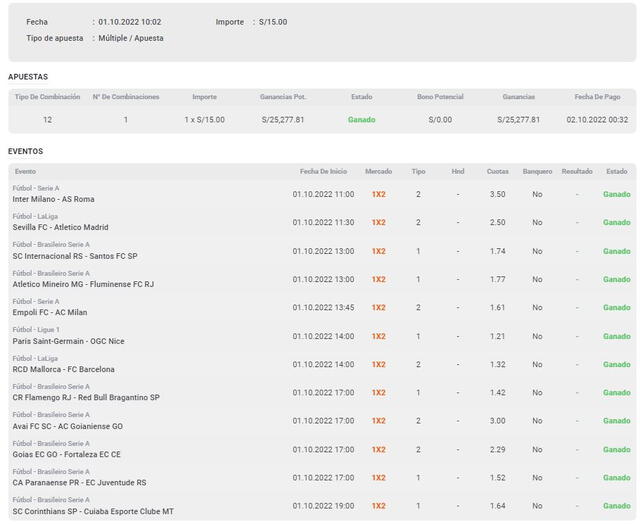Click start time 01.10.2022 11:30
Screen dimensions: 640x524
click(323, 222)
